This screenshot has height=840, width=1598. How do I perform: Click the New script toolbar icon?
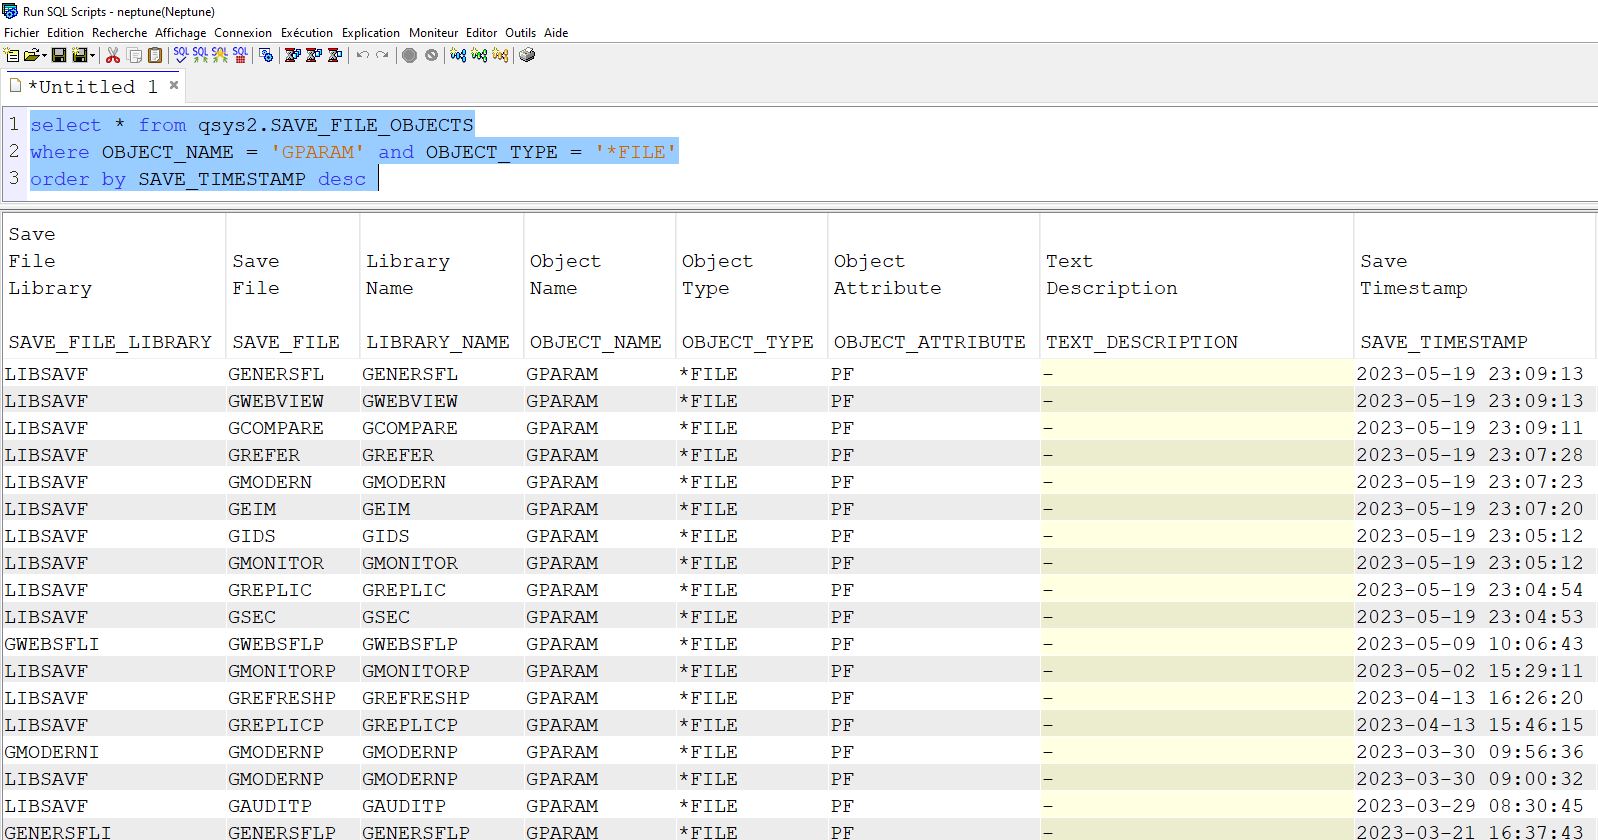point(12,55)
